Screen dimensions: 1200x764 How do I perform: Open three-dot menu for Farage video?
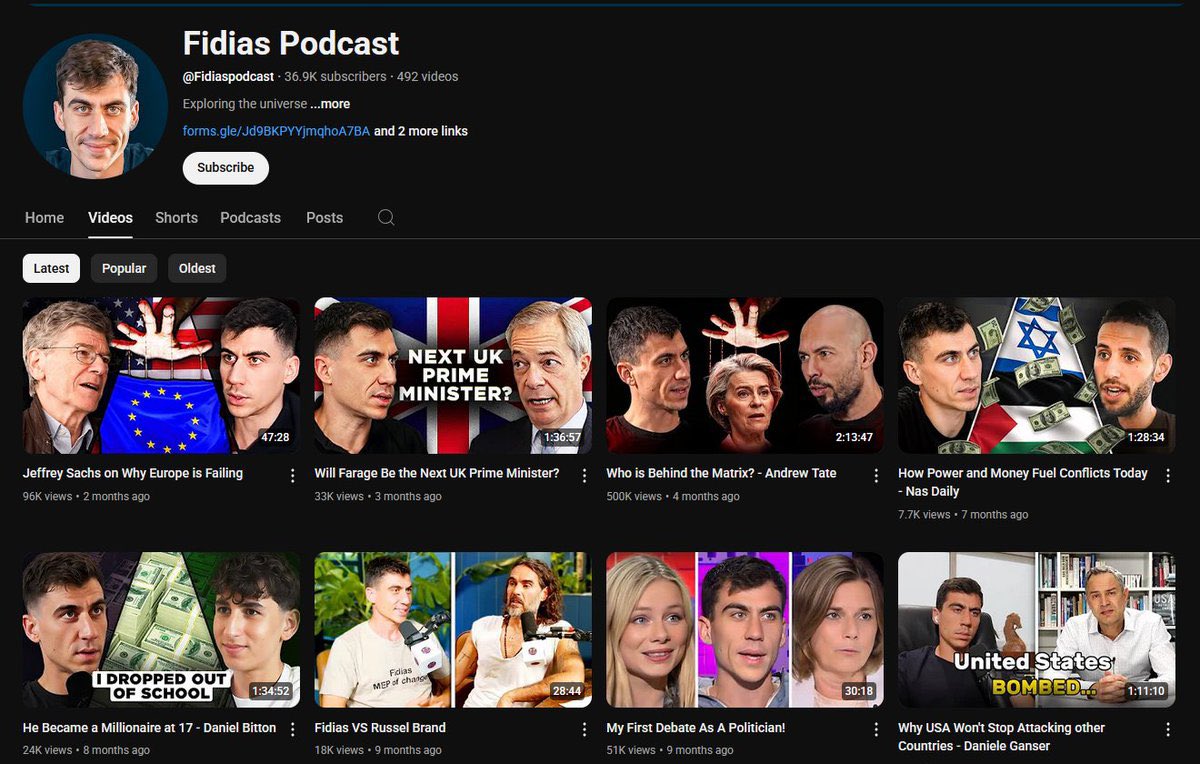click(x=584, y=476)
